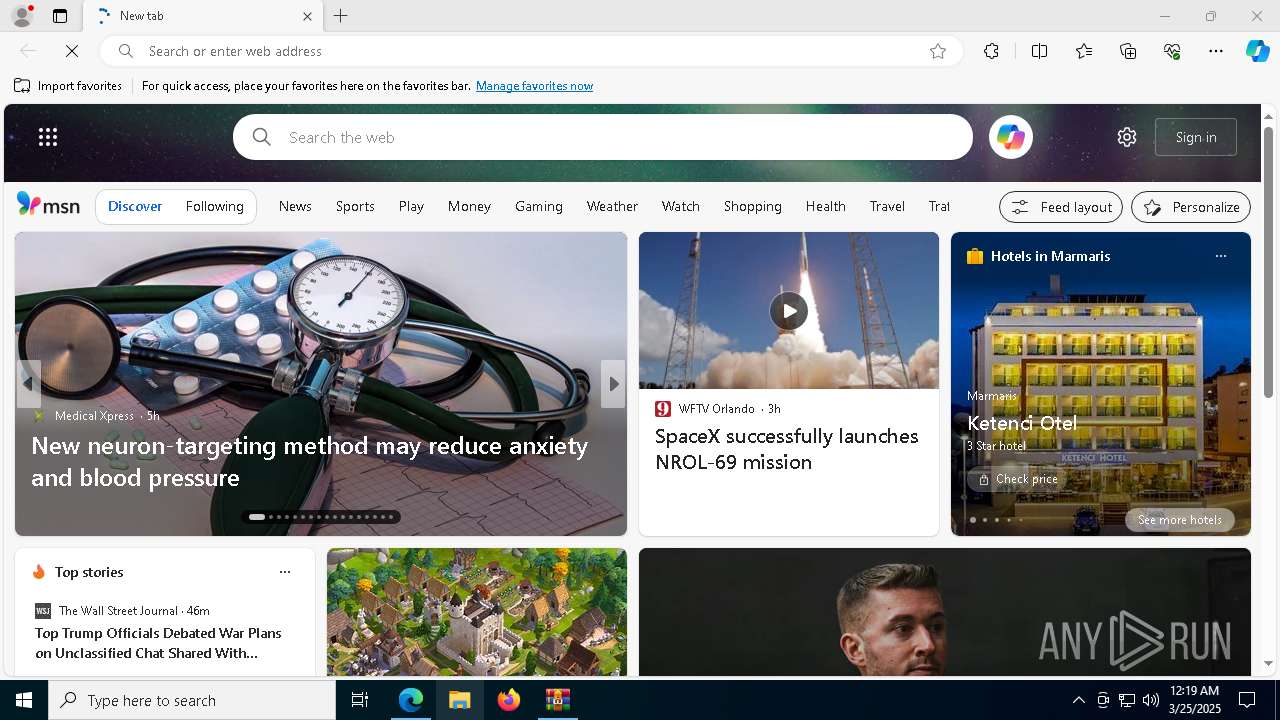Open the News category
Screen dimensions: 1280x720
coord(295,206)
